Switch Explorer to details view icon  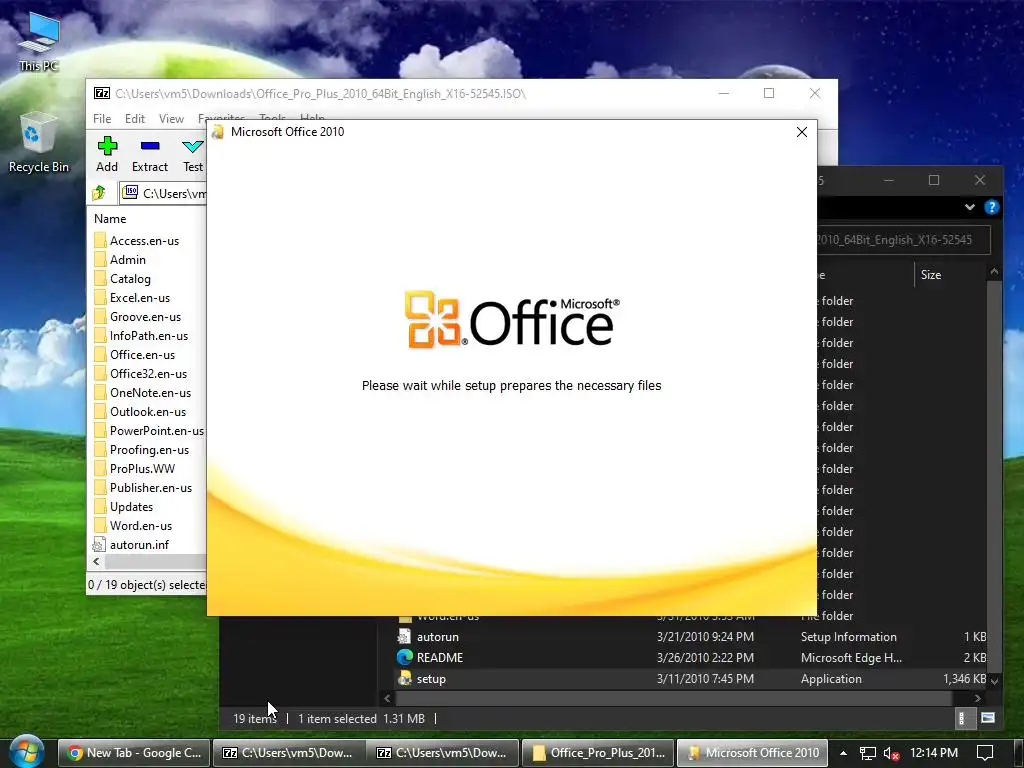coord(961,718)
